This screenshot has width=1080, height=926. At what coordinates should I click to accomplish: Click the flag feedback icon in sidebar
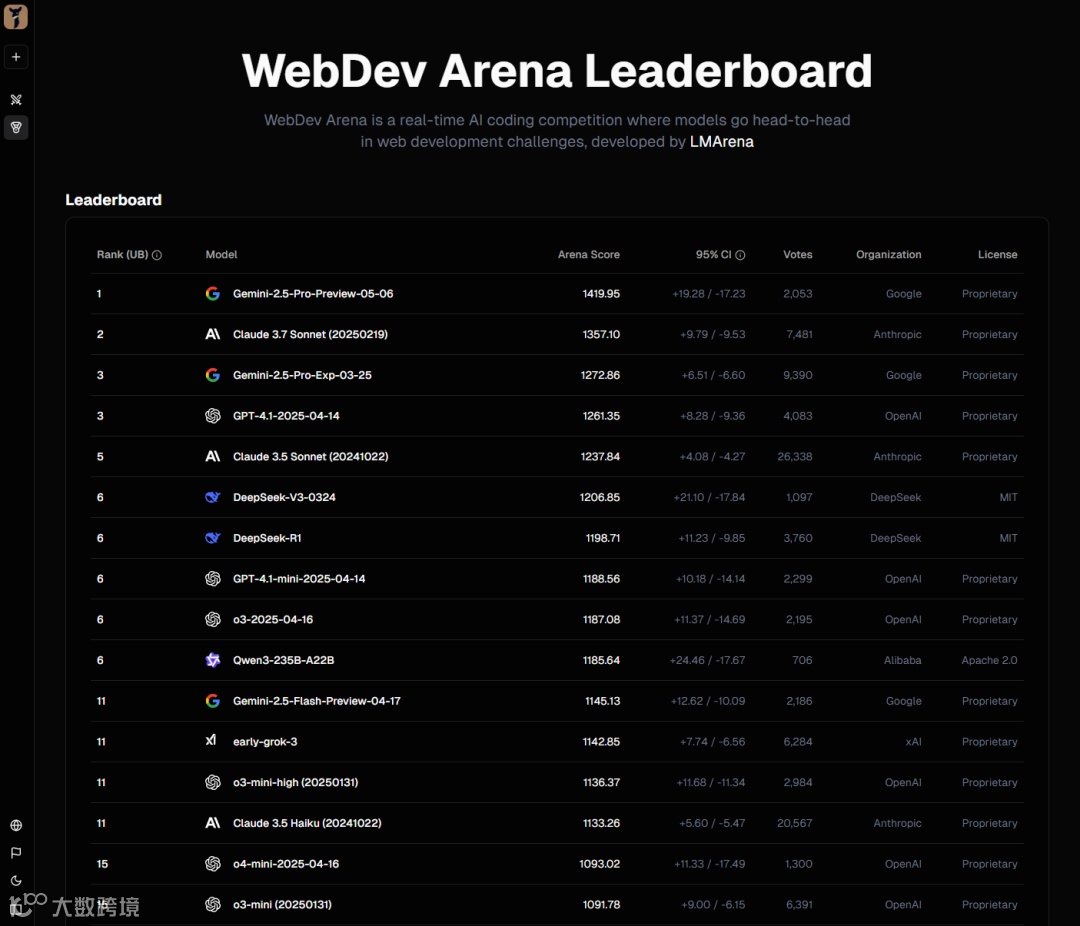click(x=16, y=853)
